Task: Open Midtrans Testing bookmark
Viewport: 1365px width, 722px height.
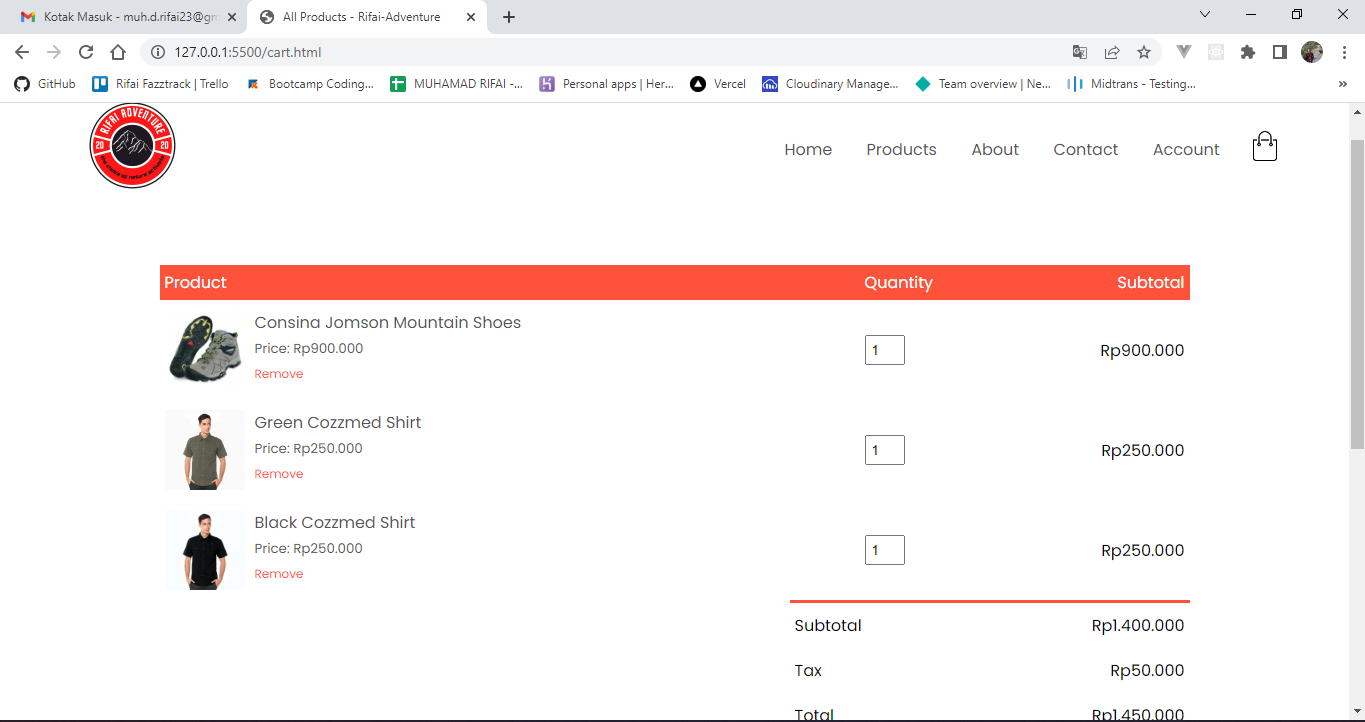Action: (1131, 84)
